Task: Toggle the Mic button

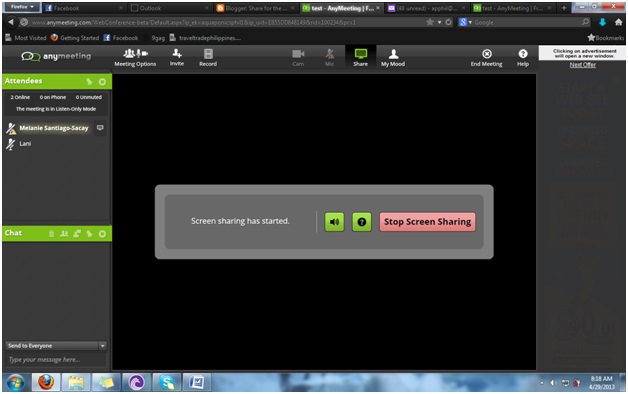Action: [x=329, y=58]
